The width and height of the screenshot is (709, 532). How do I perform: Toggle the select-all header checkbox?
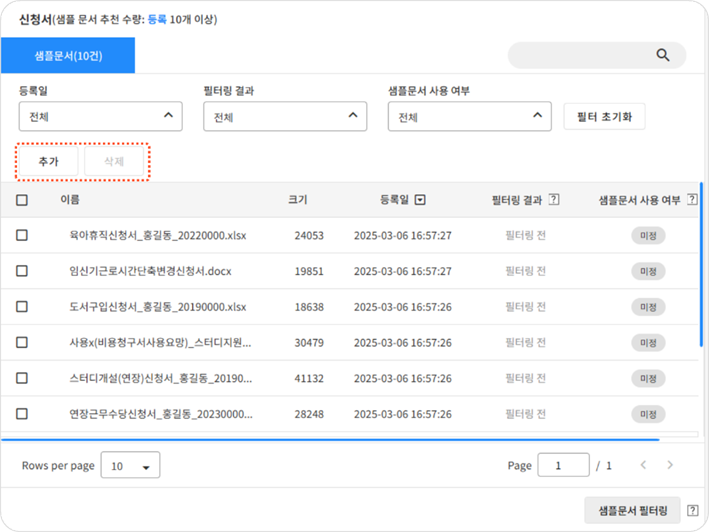point(22,200)
